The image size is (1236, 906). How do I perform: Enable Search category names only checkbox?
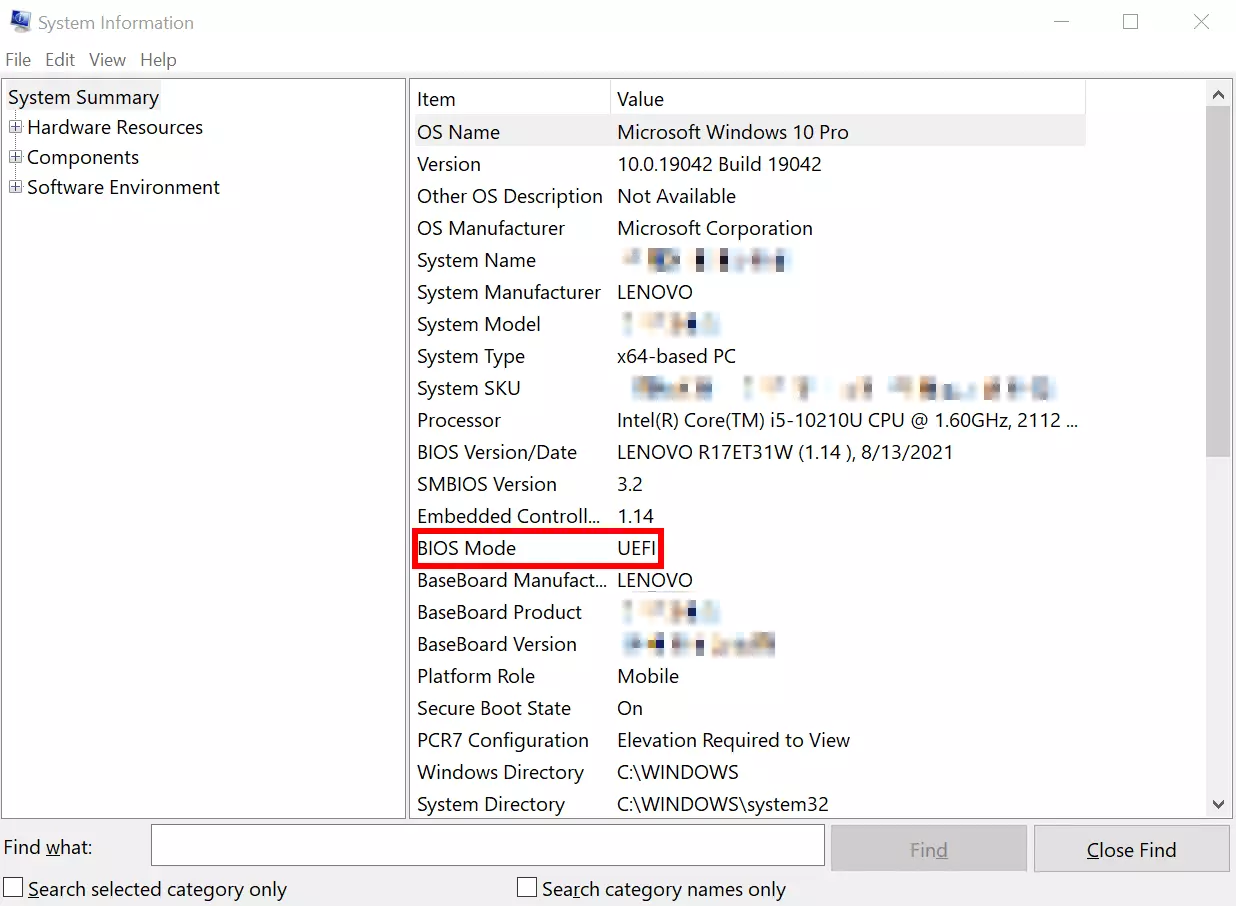(527, 888)
